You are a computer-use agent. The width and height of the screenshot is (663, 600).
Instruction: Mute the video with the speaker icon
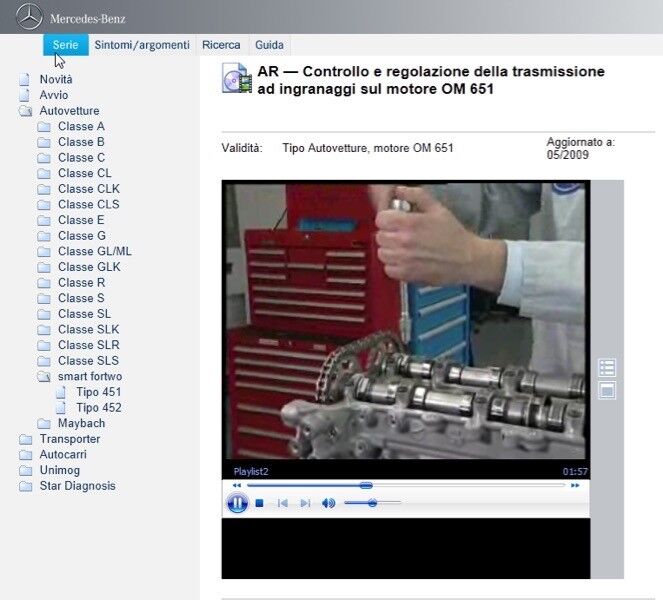[x=328, y=503]
